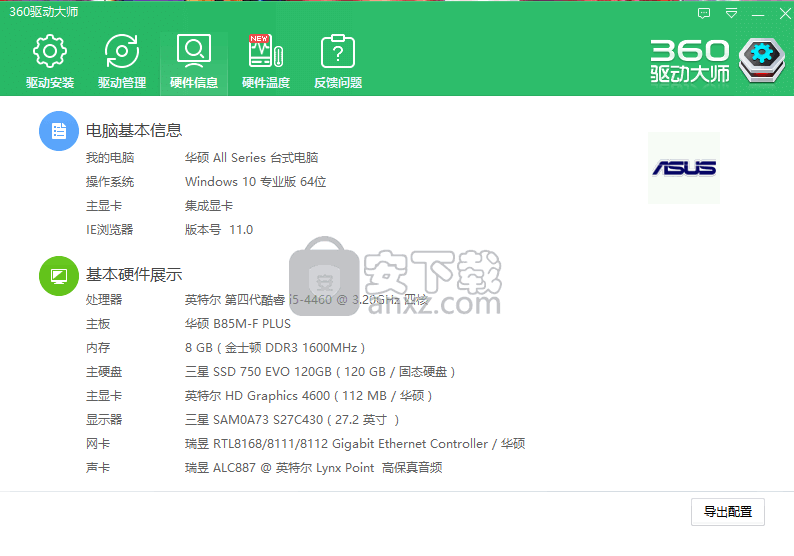Open the 驱动管理 refresh icon

click(x=122, y=51)
